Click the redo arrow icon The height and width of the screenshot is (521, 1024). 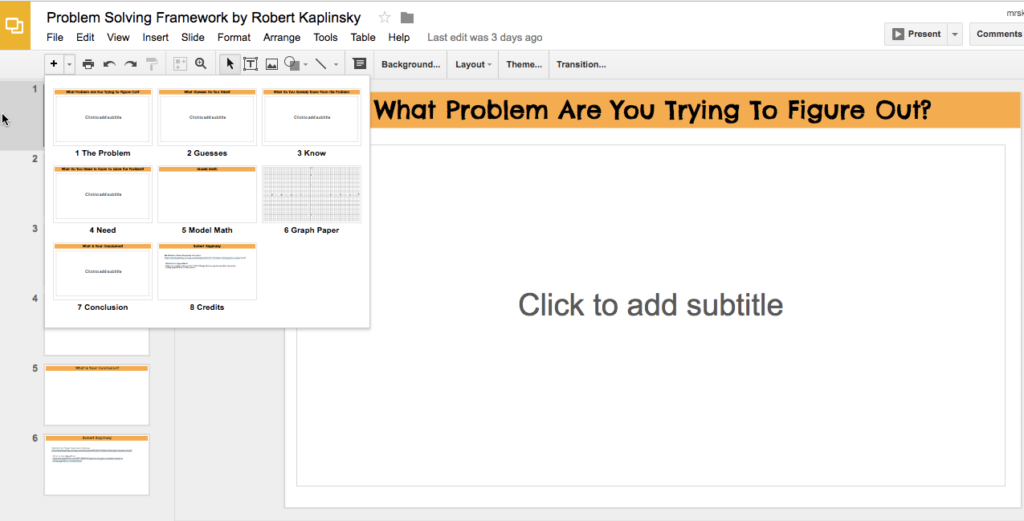click(131, 64)
